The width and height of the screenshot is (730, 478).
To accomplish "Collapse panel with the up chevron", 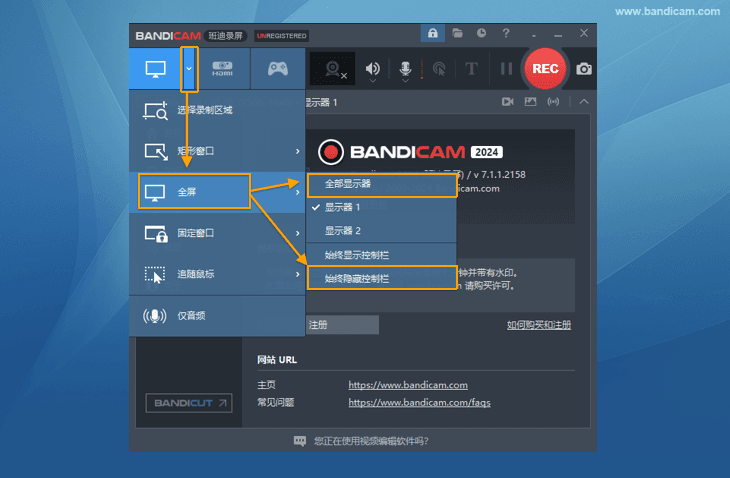I will [x=584, y=101].
